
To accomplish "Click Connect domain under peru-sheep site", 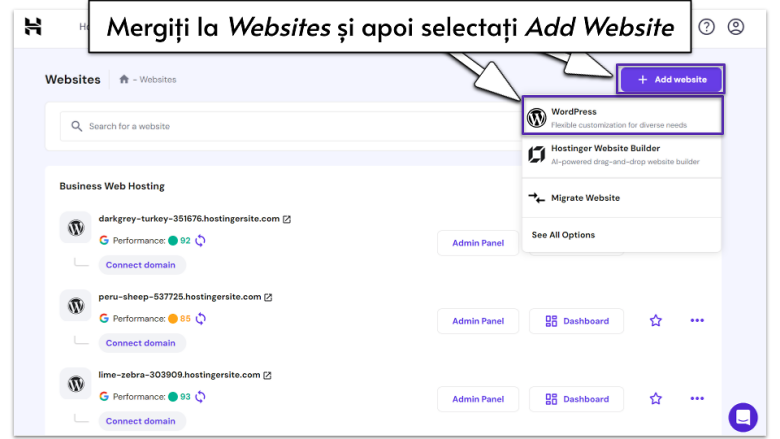I will pos(141,343).
